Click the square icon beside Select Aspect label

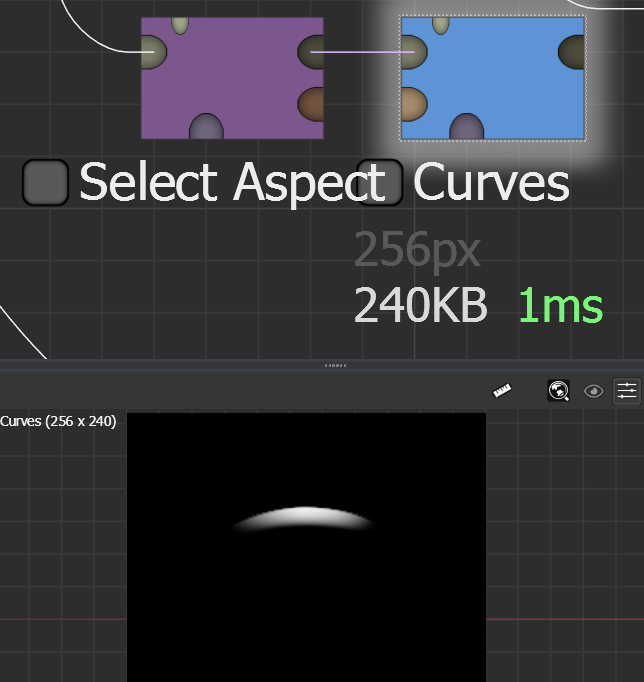pyautogui.click(x=45, y=182)
